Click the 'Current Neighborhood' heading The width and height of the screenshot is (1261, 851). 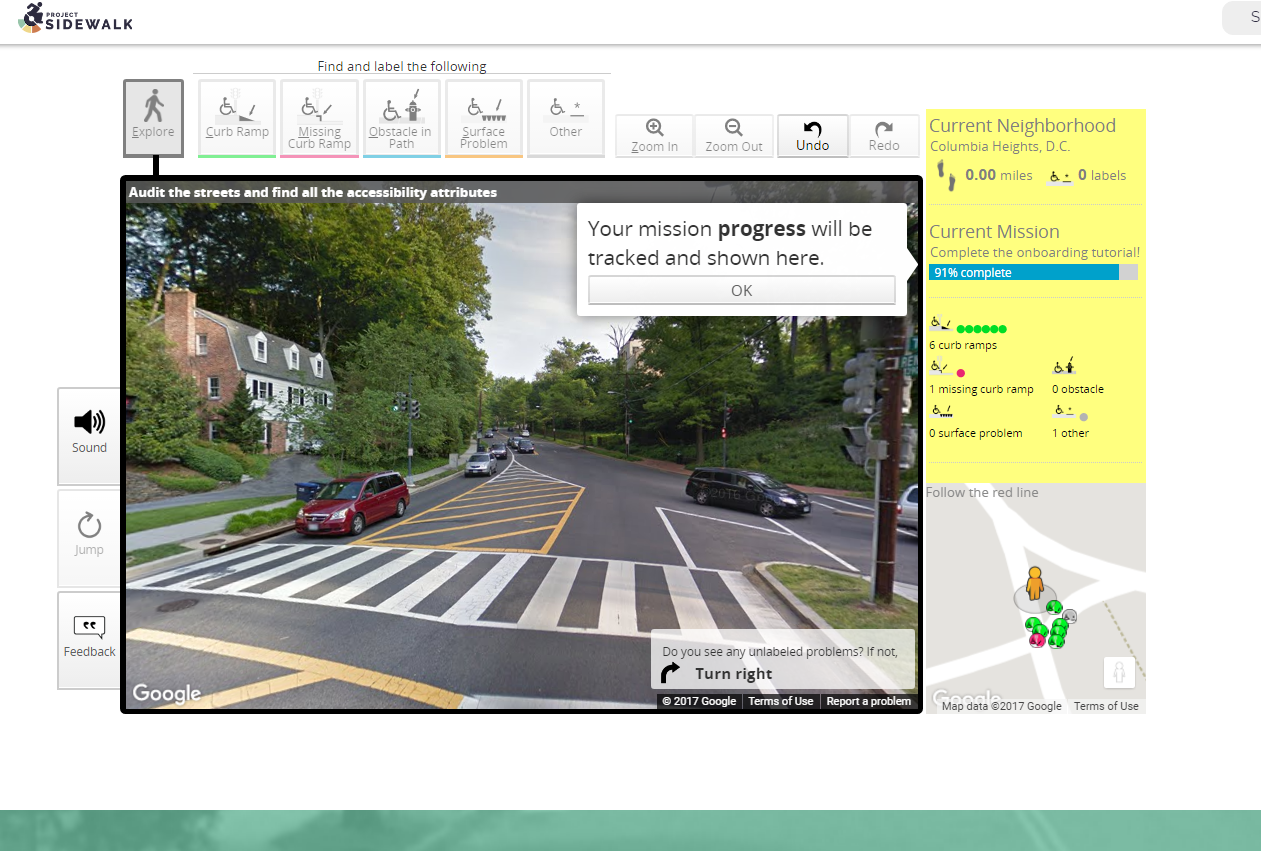[x=1022, y=125]
